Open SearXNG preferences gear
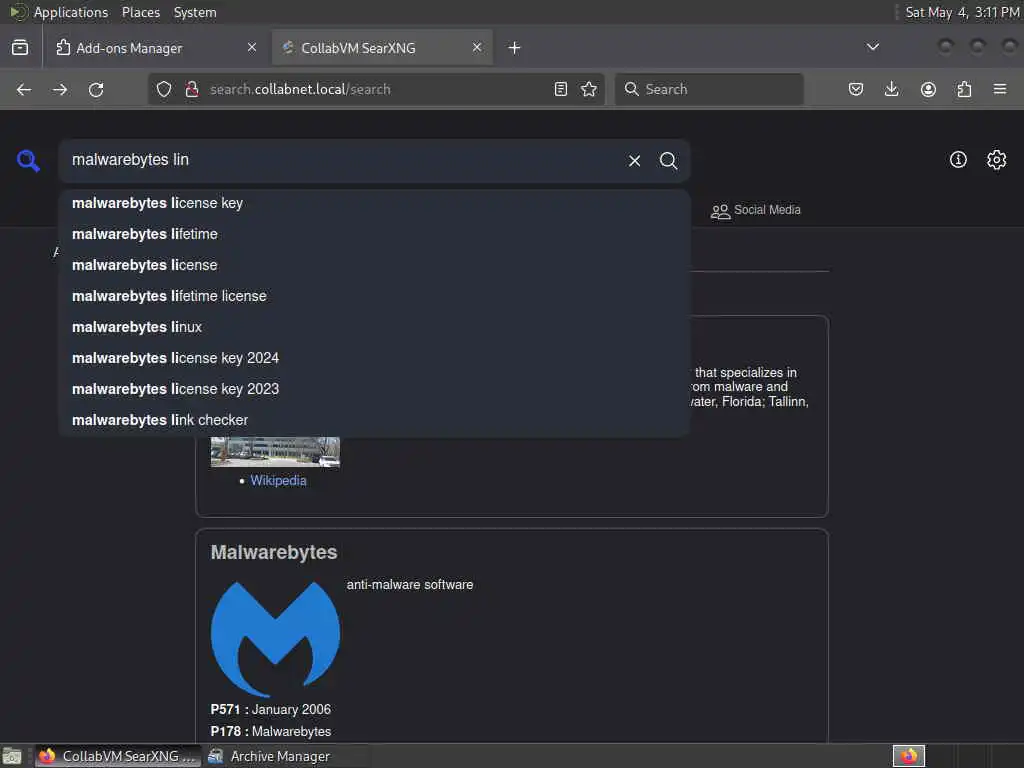 [x=997, y=159]
